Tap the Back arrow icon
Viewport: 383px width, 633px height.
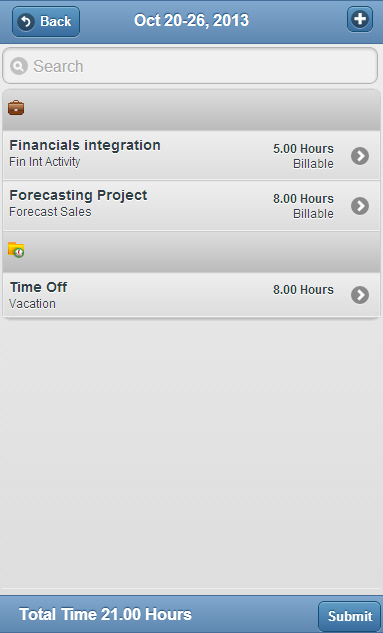(x=26, y=21)
